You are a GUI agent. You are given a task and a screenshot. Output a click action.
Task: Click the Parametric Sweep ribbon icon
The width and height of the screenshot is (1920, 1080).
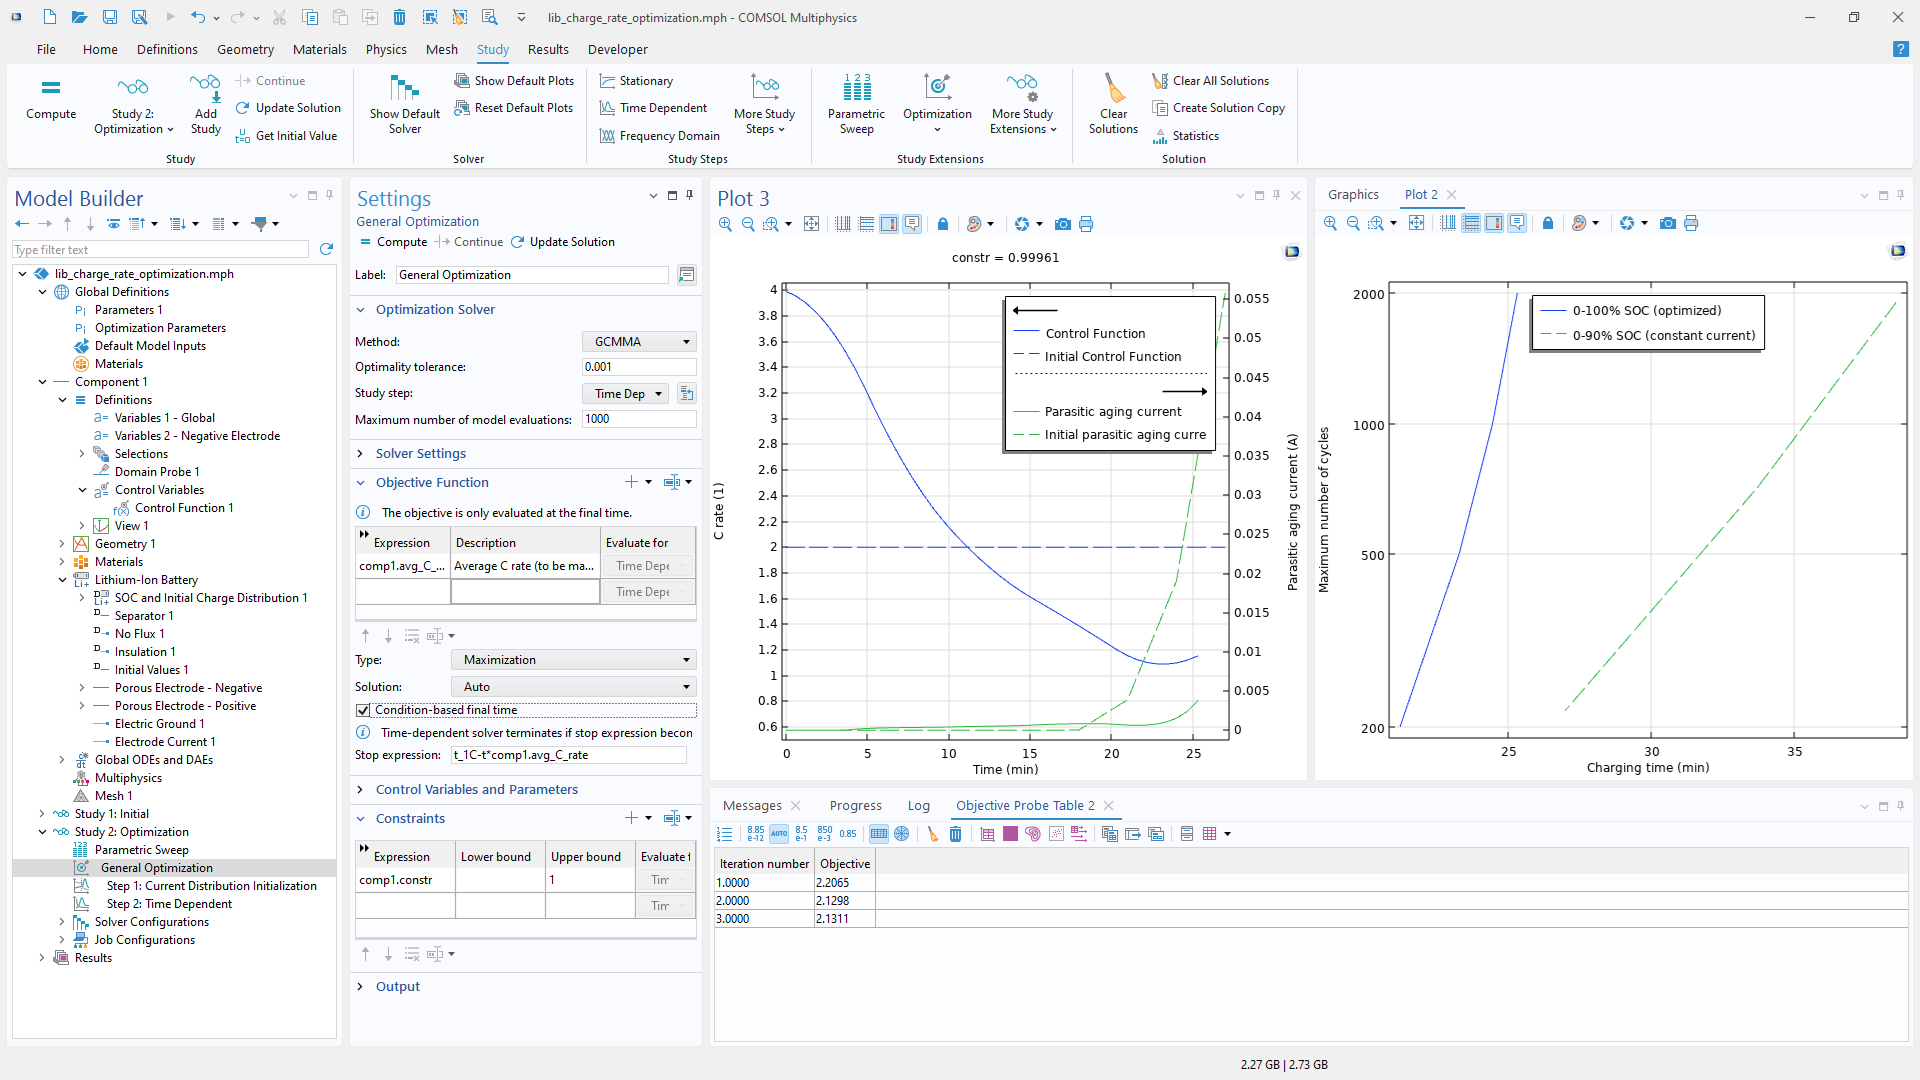[x=856, y=89]
